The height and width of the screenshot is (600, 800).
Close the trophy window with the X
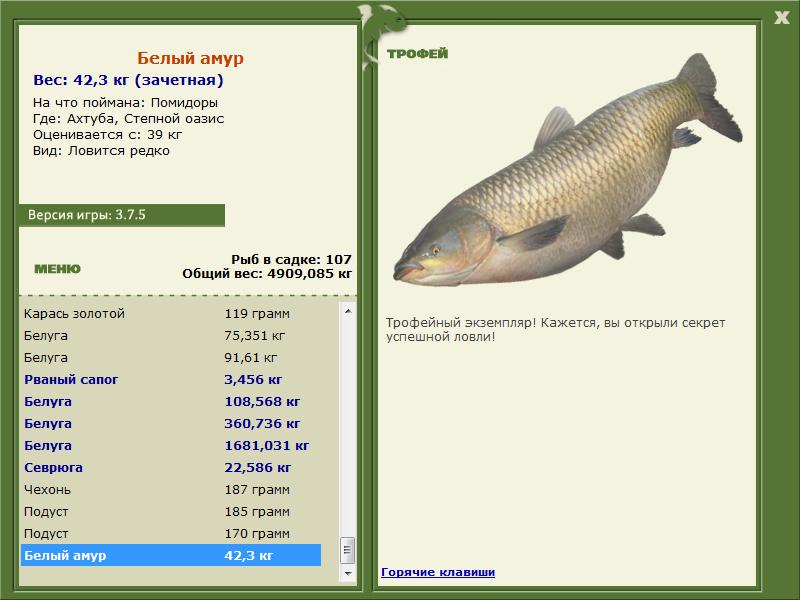[x=782, y=18]
